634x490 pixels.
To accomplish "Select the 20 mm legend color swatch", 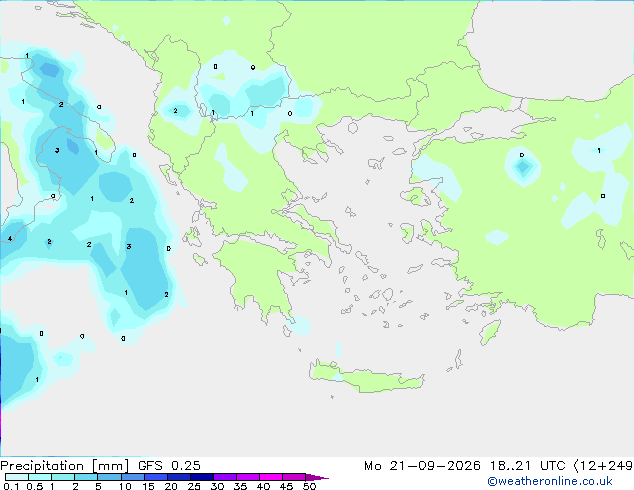I will click(x=178, y=477).
